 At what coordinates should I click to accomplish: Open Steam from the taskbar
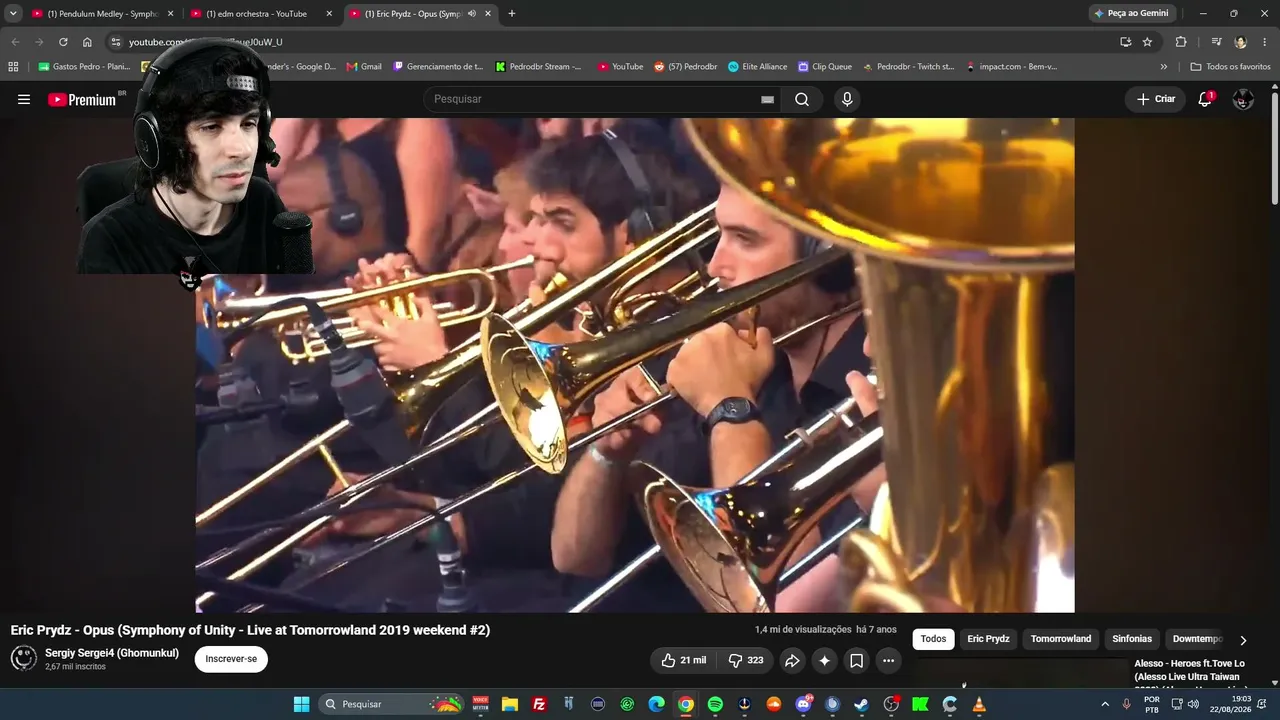tap(861, 704)
